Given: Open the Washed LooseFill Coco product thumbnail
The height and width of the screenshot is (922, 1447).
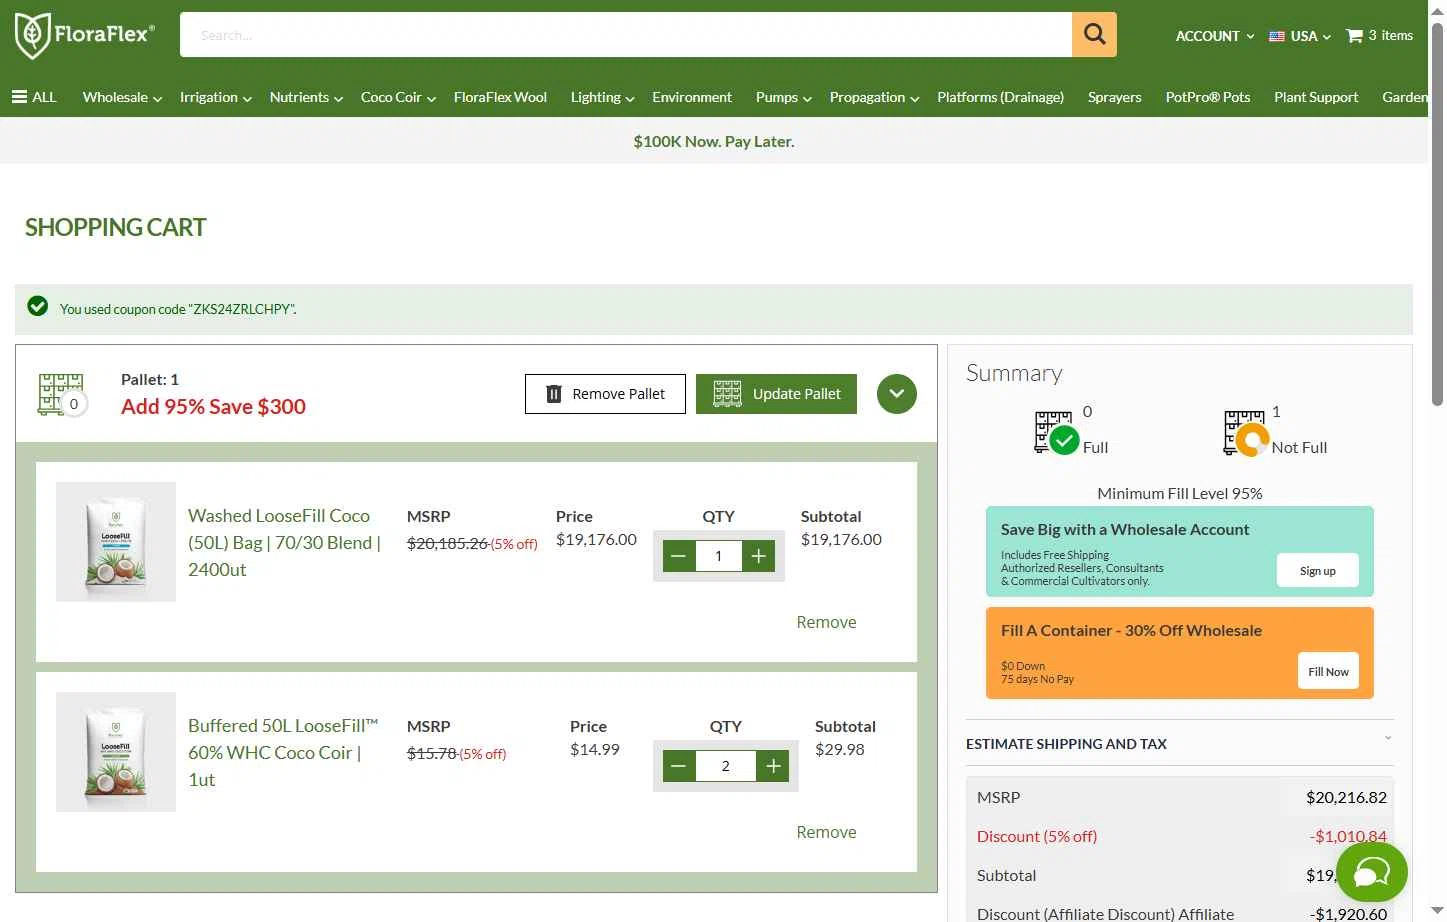Looking at the screenshot, I should [116, 542].
